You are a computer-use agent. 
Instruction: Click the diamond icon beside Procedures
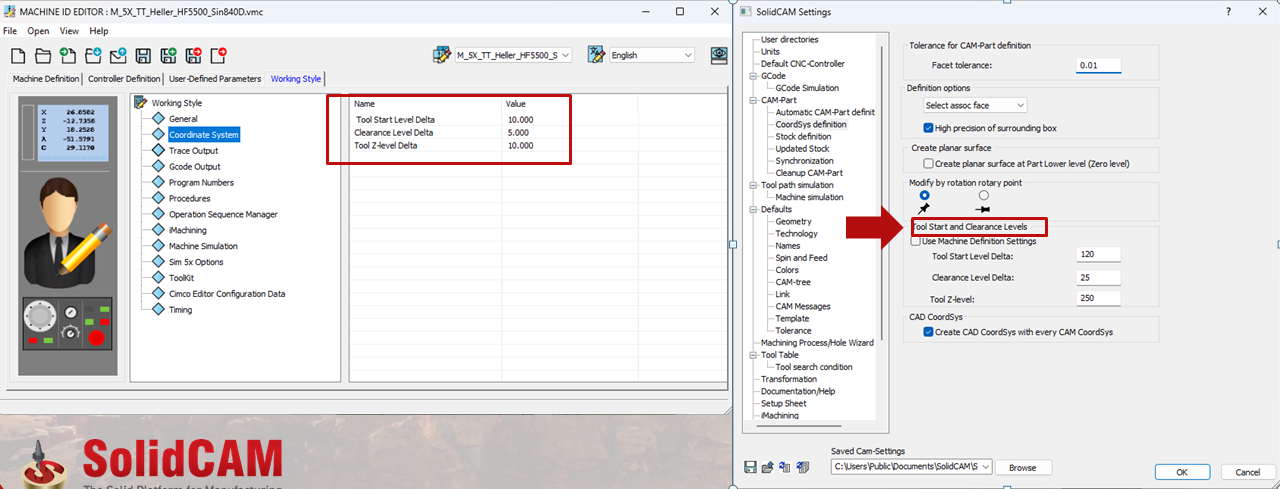158,198
